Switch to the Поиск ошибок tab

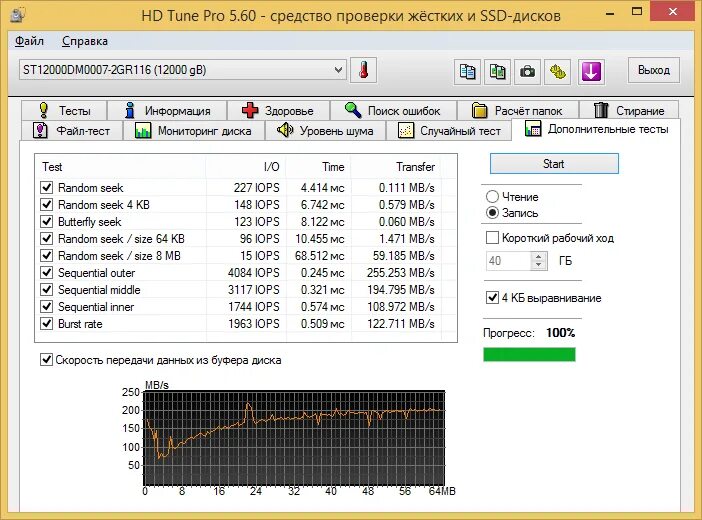(x=393, y=110)
